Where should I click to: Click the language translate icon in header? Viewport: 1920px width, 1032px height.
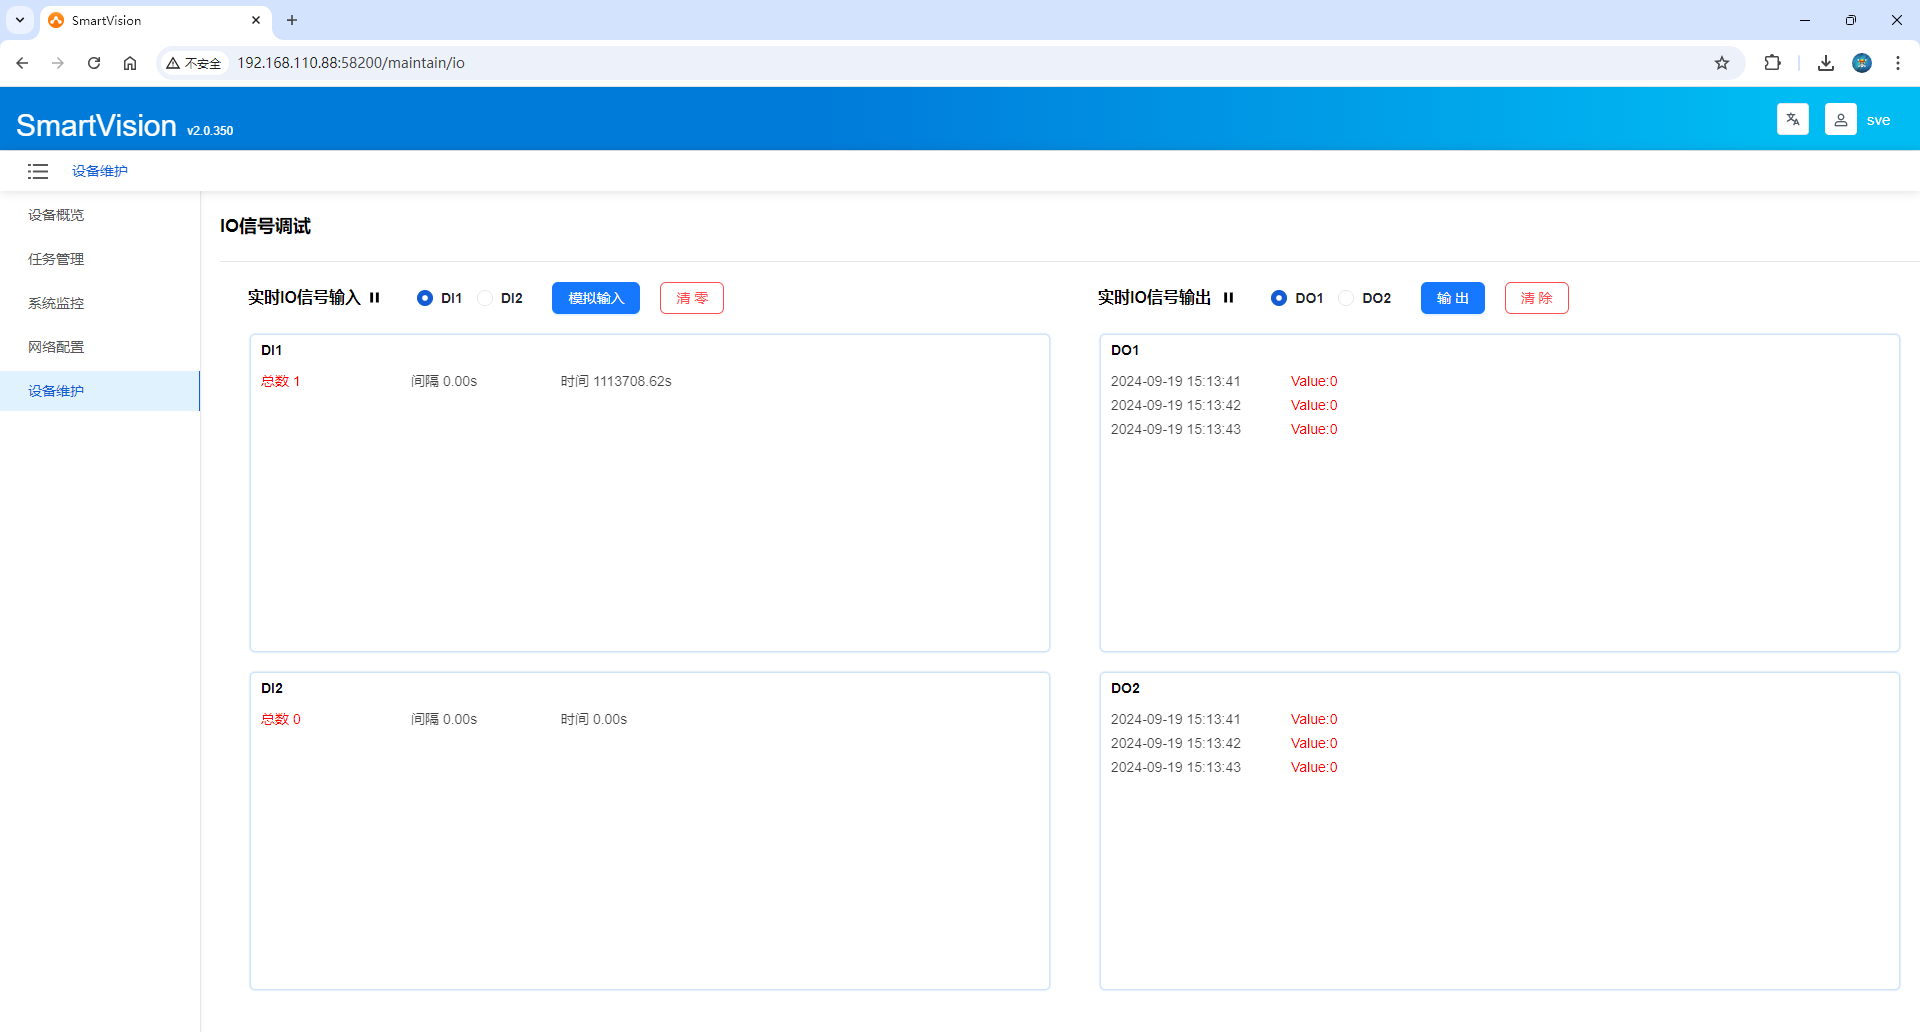[x=1793, y=119]
